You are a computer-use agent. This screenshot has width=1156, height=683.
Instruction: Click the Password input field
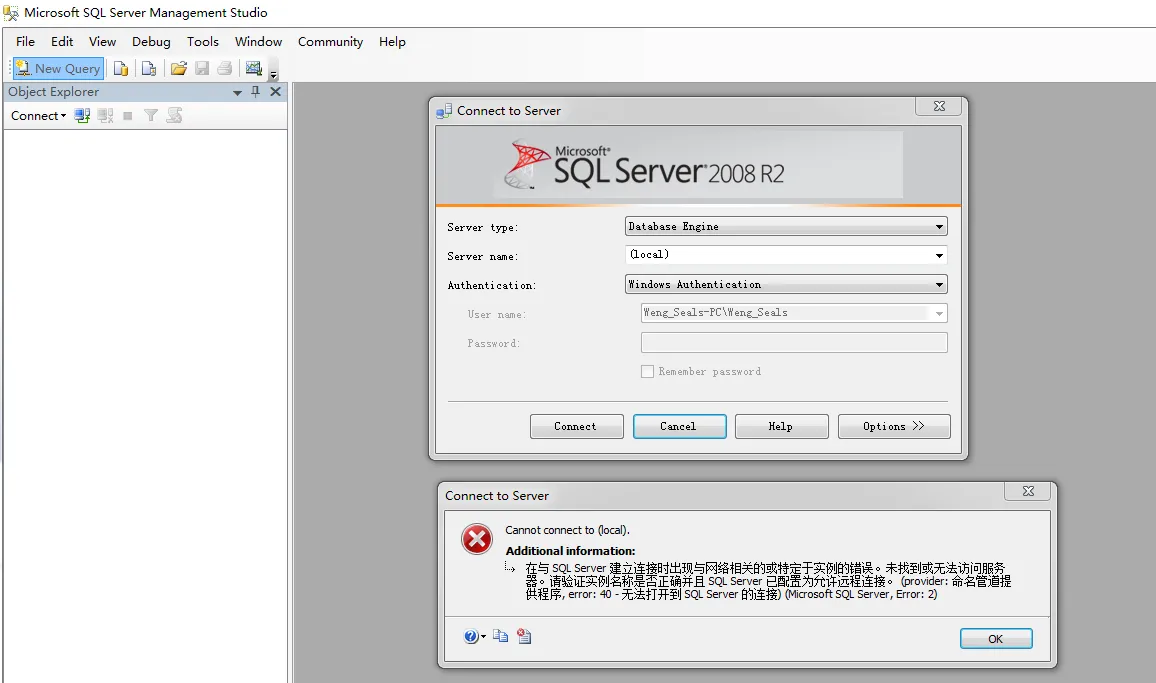(794, 342)
